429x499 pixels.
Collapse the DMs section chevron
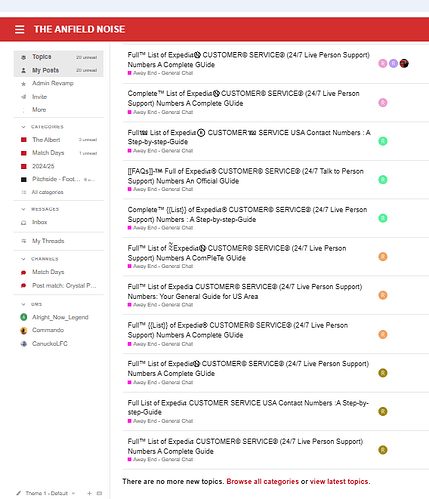pyautogui.click(x=23, y=304)
